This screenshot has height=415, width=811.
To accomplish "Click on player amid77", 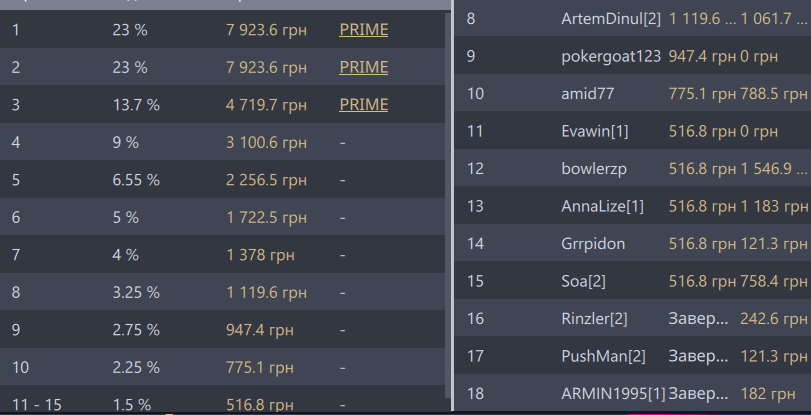I will (x=588, y=94).
